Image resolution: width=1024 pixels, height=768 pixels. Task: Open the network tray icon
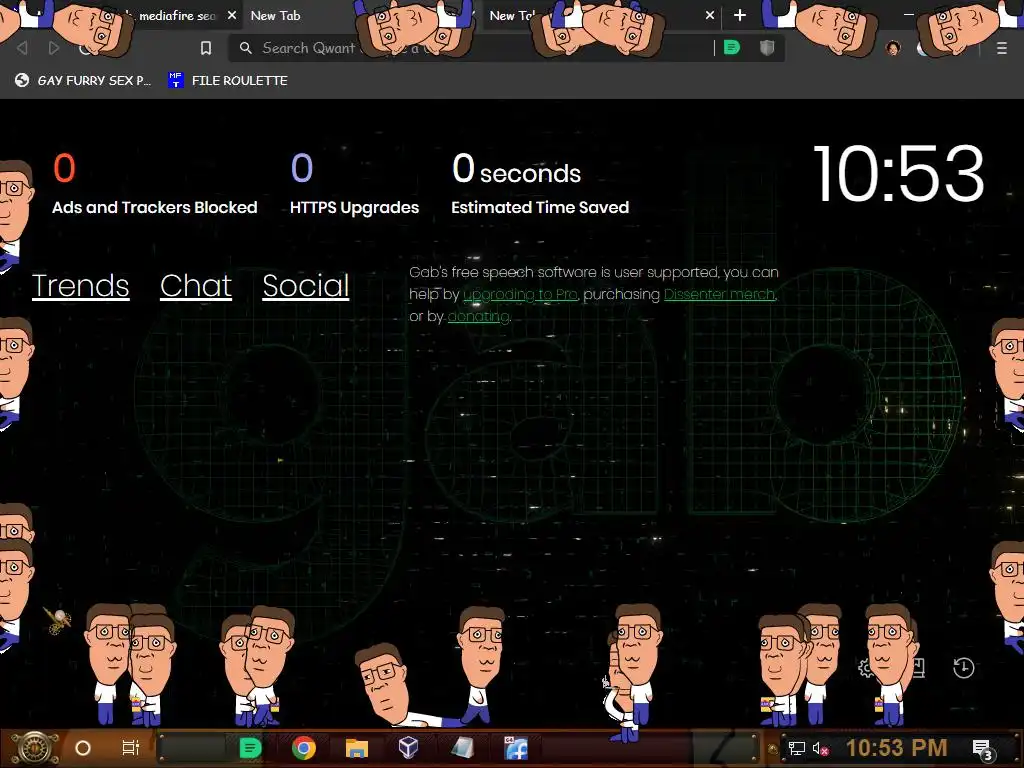click(x=796, y=748)
